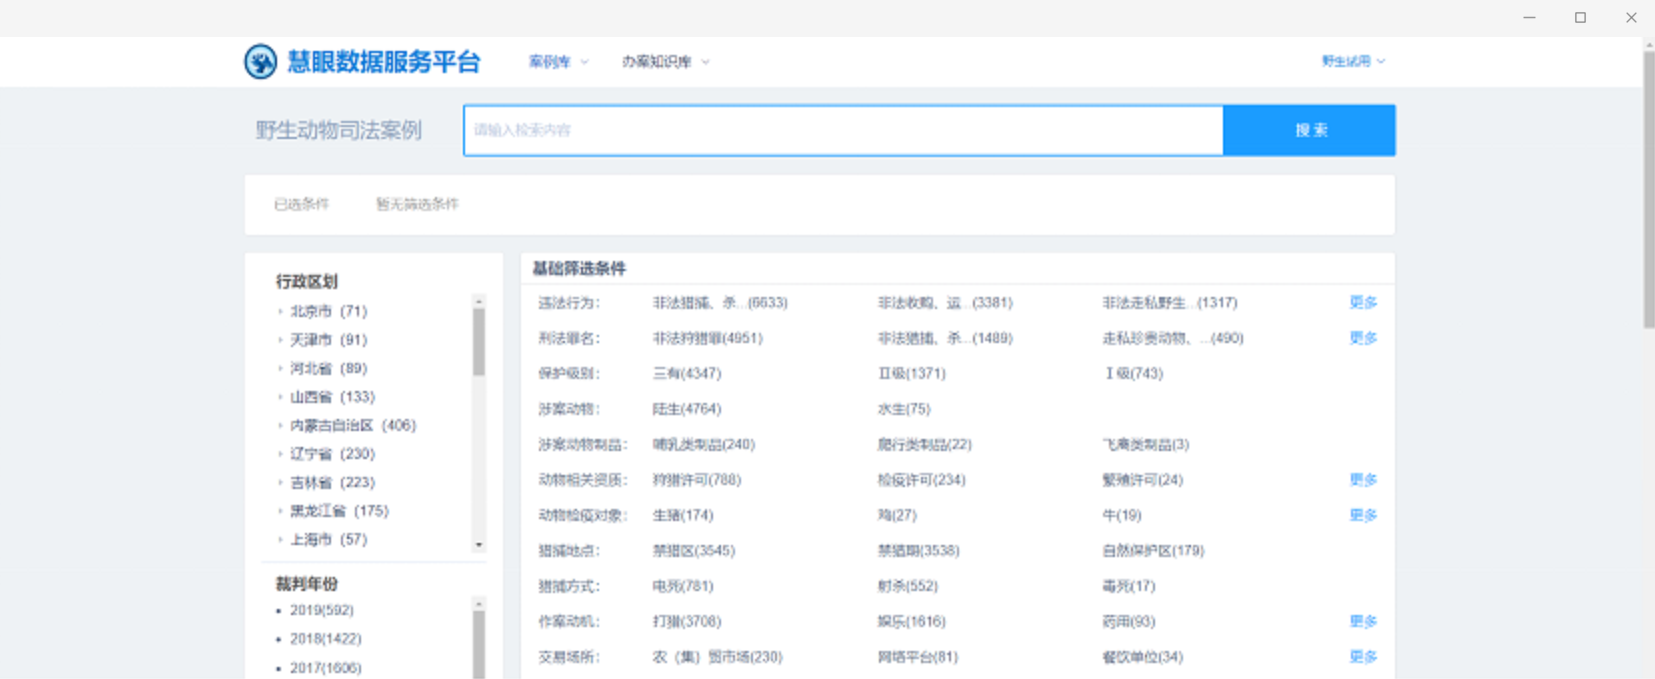
Task: Filter by year 2018(1422)
Action: tap(325, 638)
